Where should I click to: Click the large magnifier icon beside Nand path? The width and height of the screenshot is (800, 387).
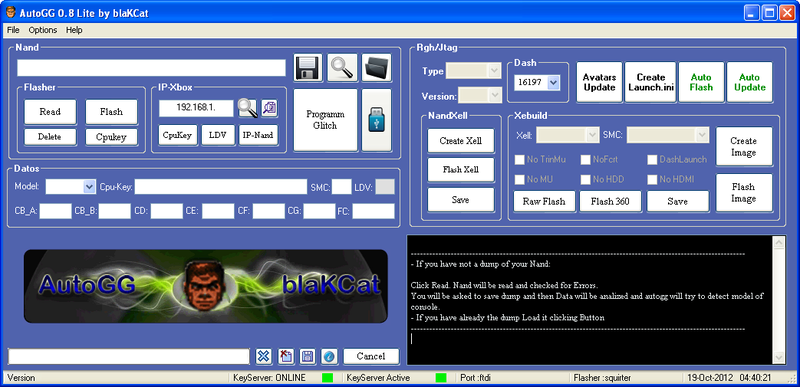click(342, 68)
